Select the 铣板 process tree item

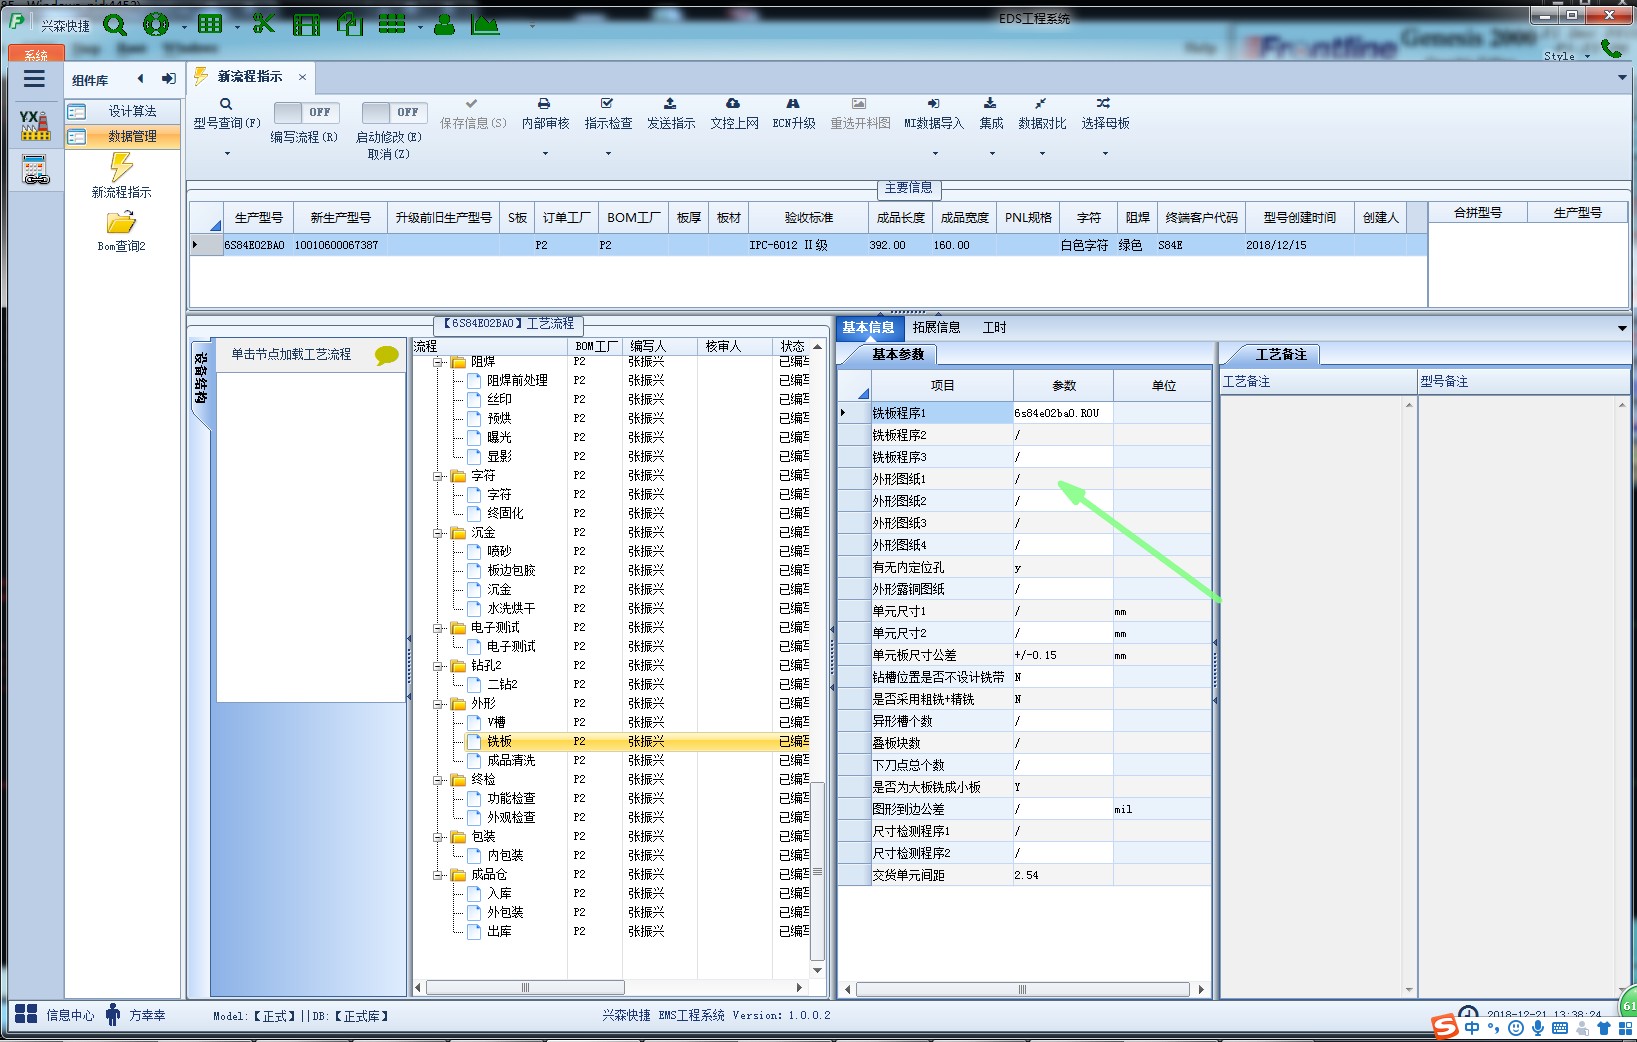[499, 742]
